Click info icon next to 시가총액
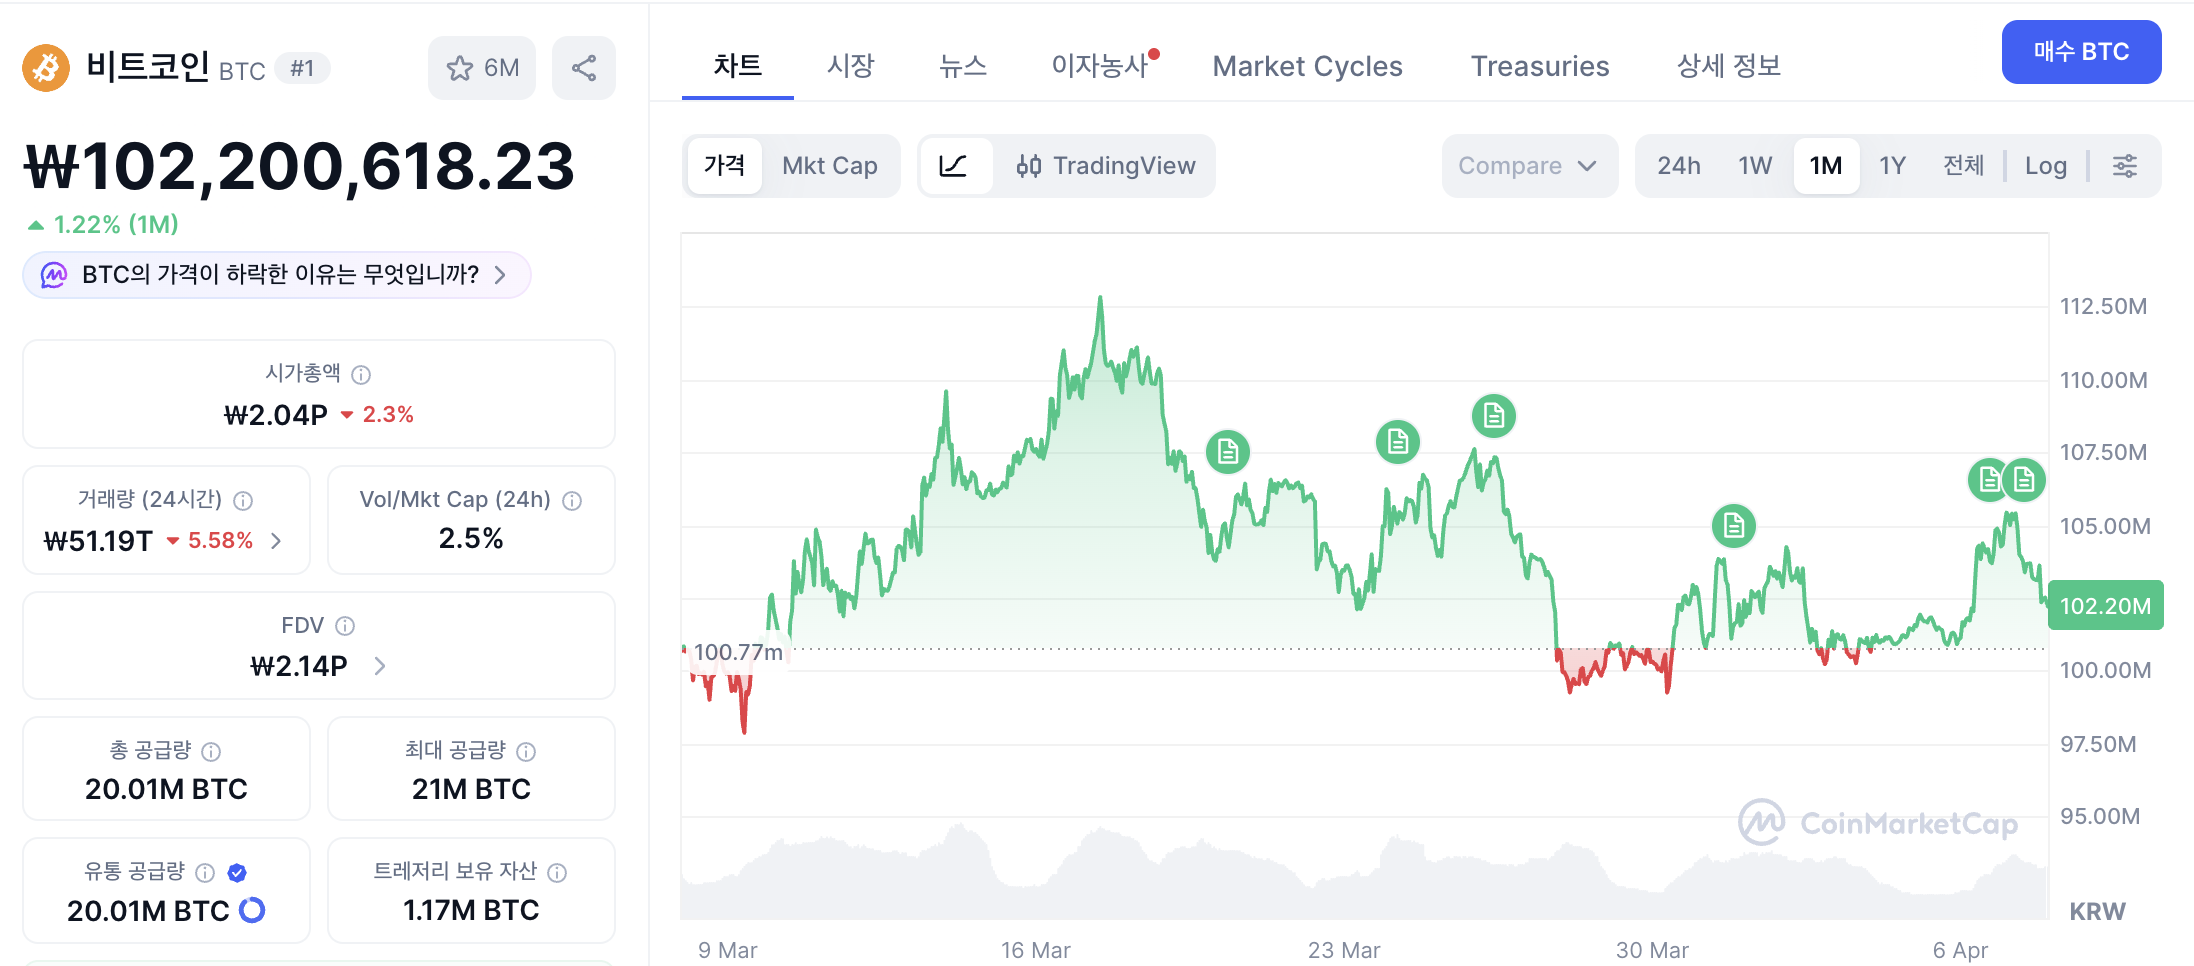 [362, 374]
